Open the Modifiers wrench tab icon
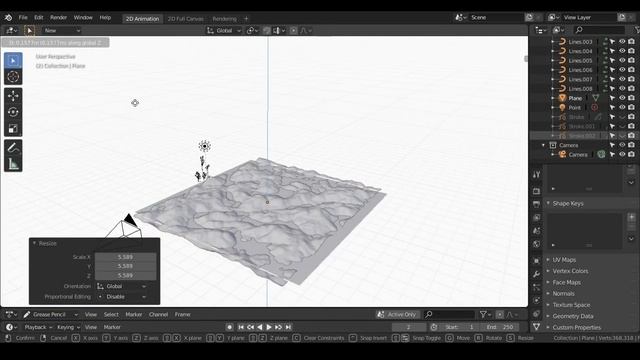Viewport: 640px width, 360px height. click(x=536, y=274)
